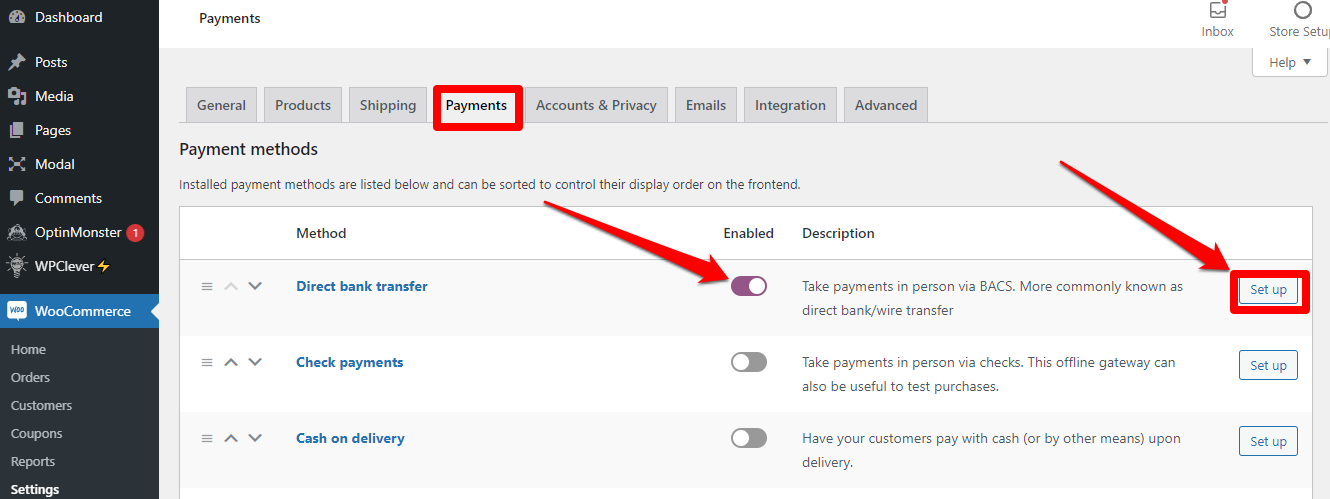Switch to the Shipping tab
This screenshot has height=499, width=1330.
(x=388, y=105)
